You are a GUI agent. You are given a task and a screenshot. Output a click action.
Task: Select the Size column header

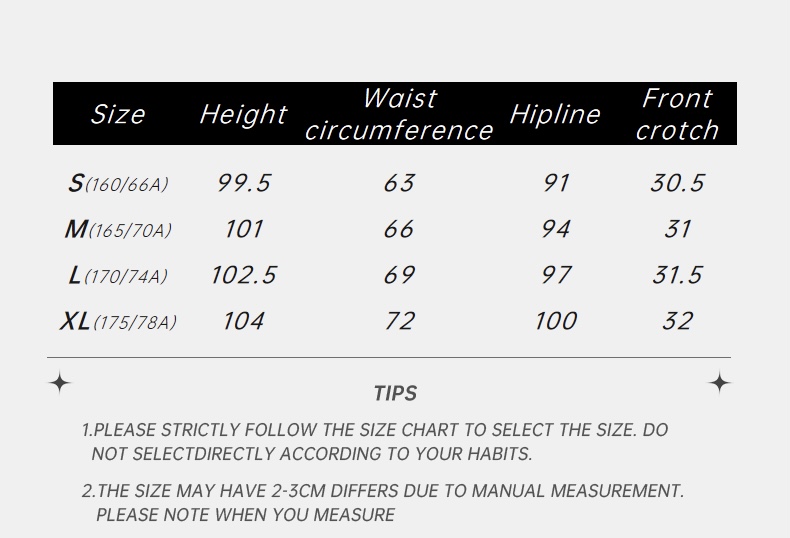click(118, 114)
